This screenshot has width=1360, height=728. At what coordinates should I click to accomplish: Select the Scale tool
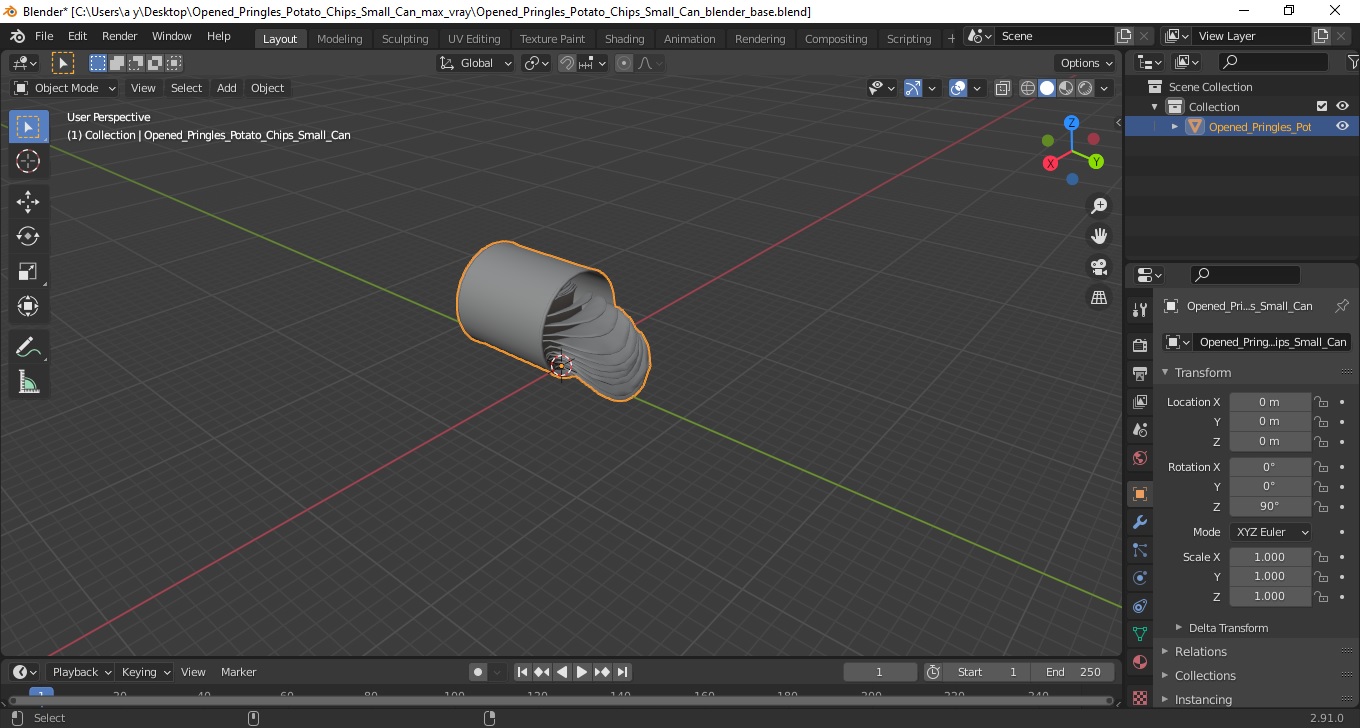(28, 271)
